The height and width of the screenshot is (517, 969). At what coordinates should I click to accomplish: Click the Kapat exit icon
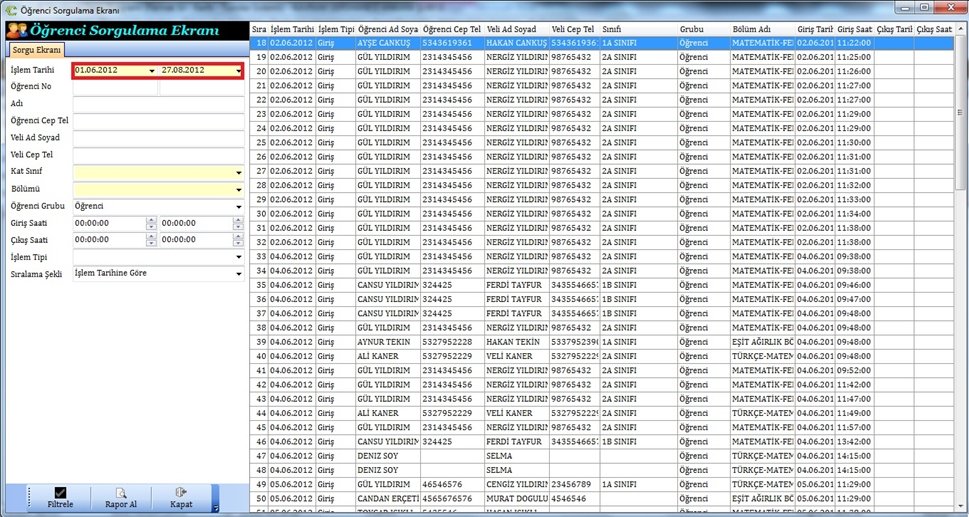181,492
